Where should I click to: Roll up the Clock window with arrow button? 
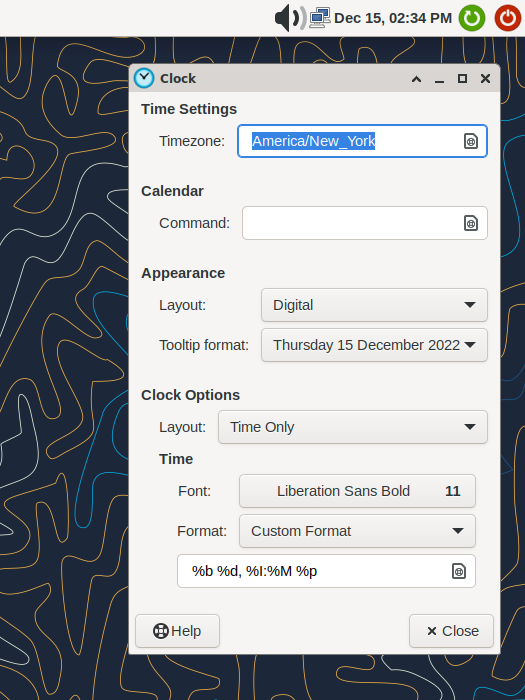(416, 79)
